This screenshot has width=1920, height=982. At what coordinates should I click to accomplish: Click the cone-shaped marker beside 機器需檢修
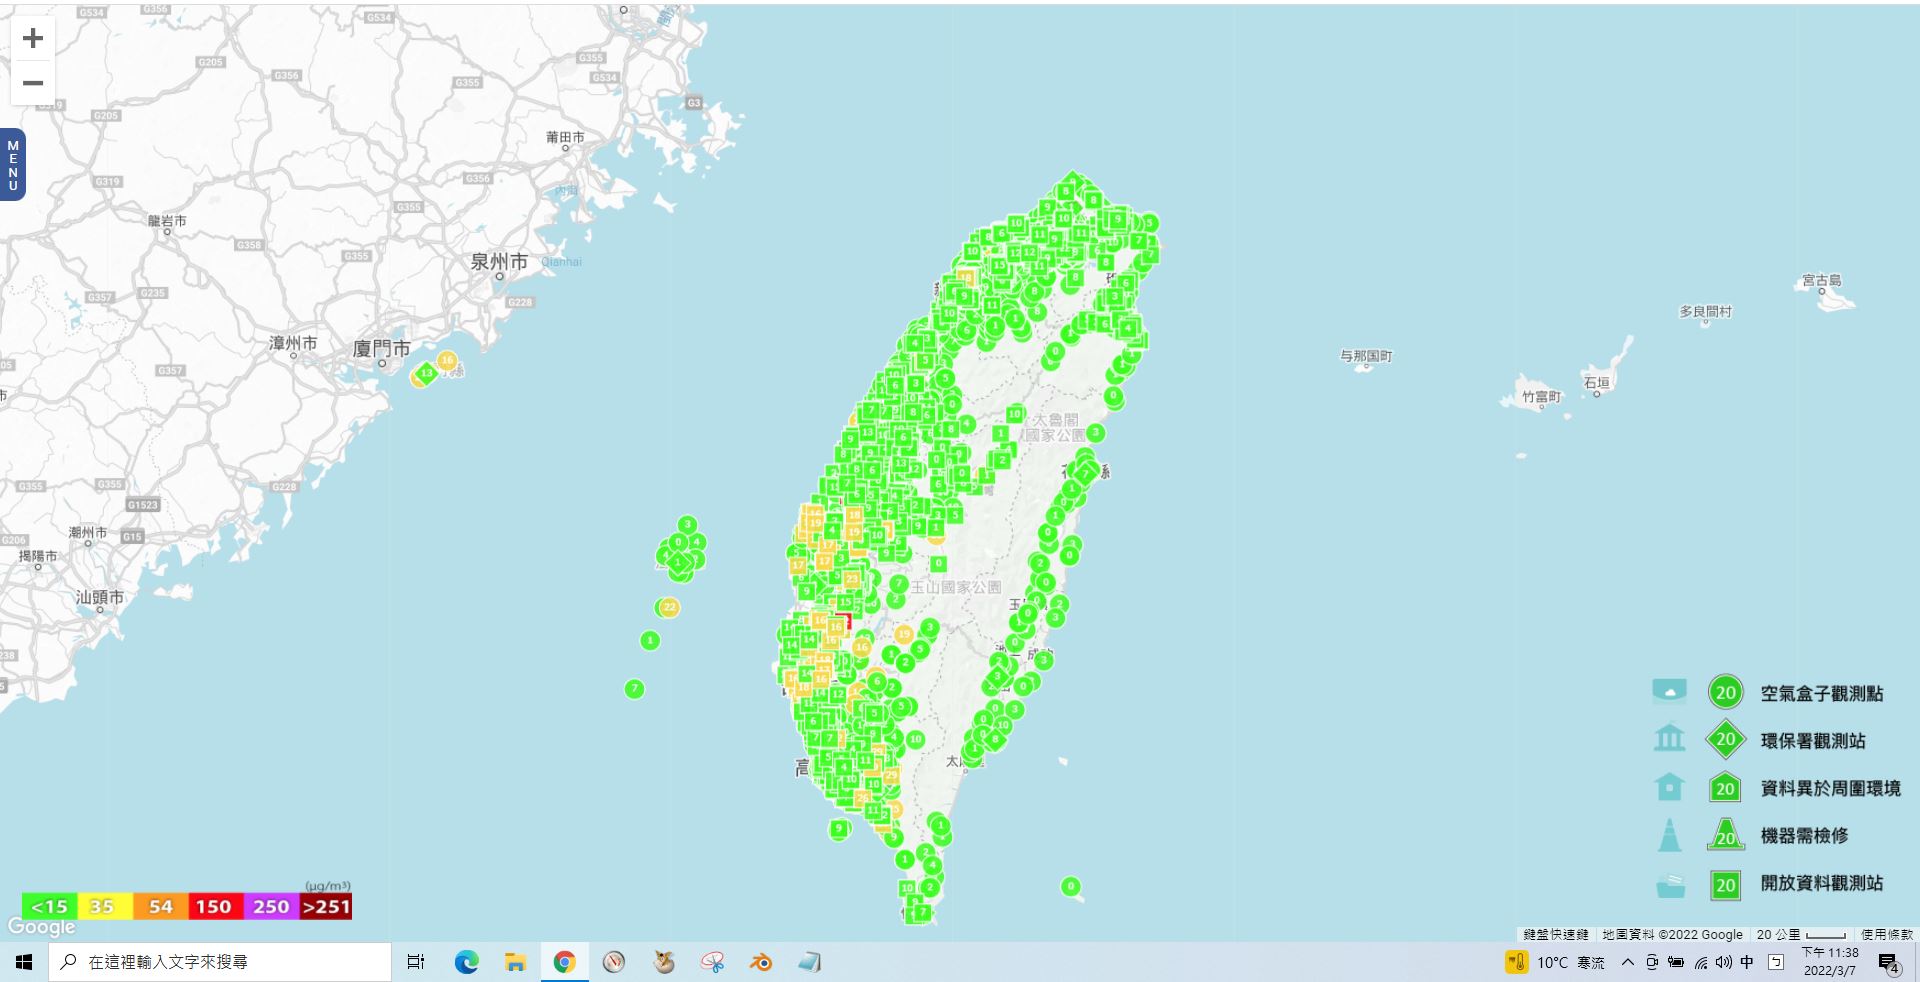coord(1725,834)
